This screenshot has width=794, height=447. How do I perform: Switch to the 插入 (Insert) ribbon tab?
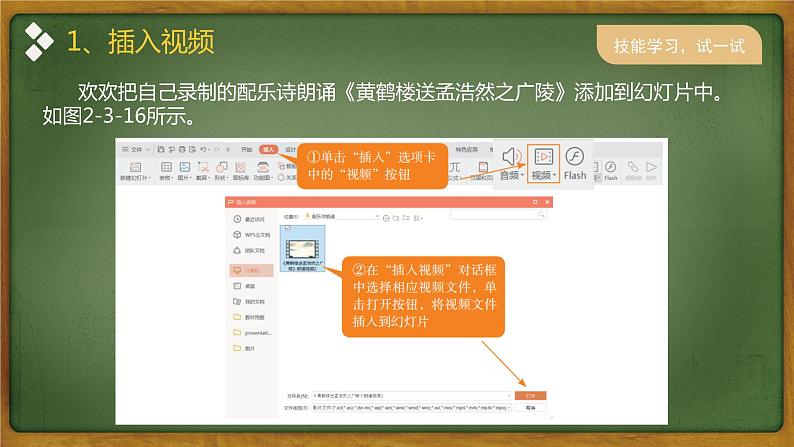pyautogui.click(x=268, y=149)
